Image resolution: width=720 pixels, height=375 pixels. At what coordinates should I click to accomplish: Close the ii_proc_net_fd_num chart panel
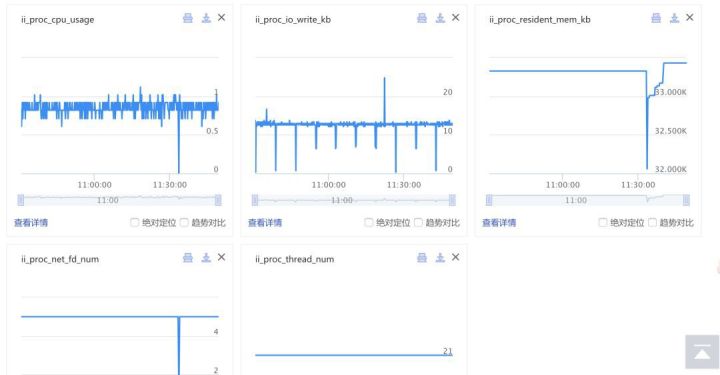221,257
